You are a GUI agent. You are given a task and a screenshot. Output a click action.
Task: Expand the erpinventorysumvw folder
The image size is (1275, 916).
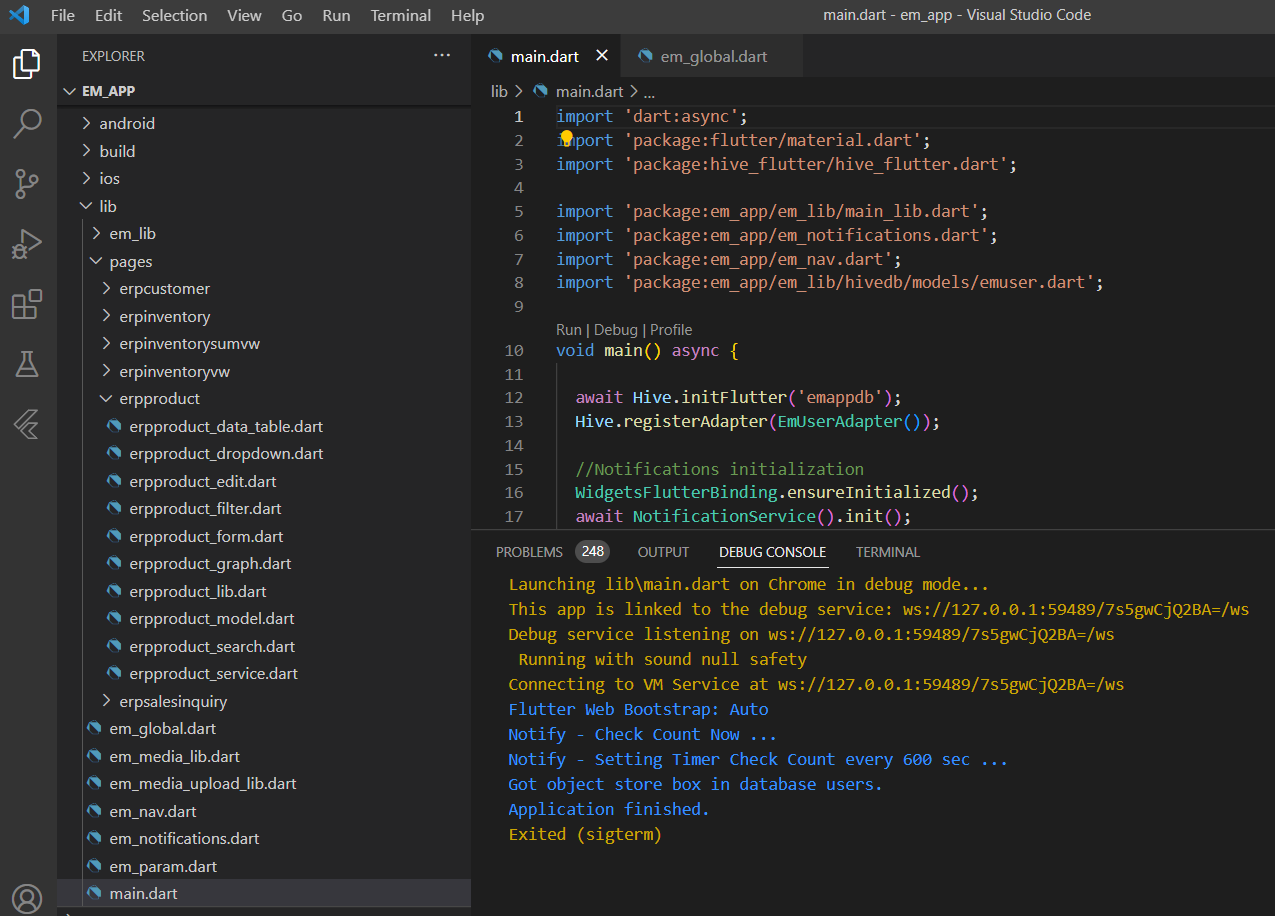click(107, 344)
